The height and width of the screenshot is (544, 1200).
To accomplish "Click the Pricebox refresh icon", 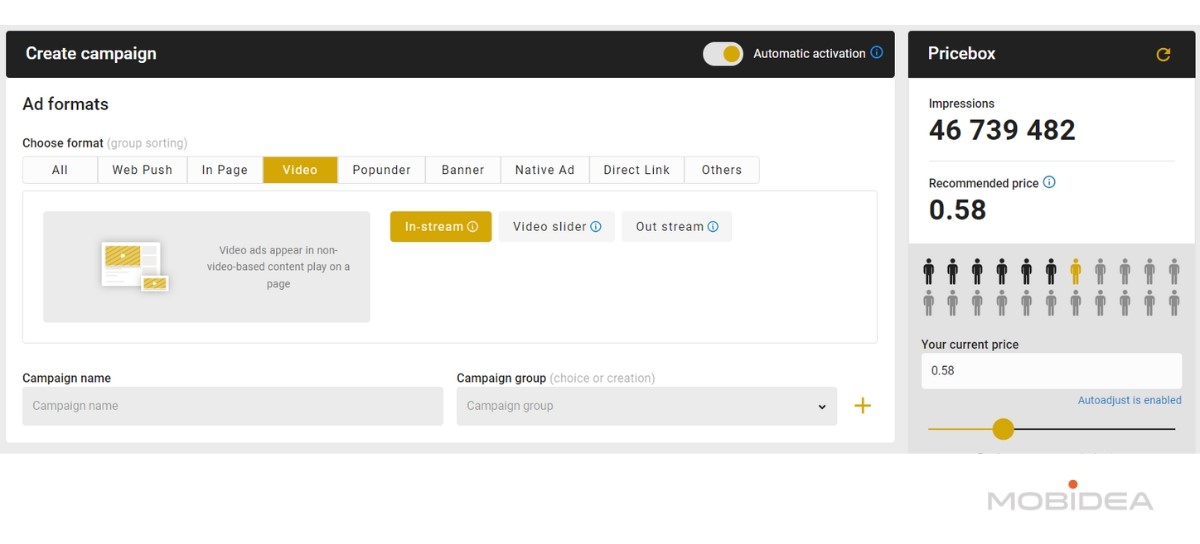I will [x=1163, y=54].
